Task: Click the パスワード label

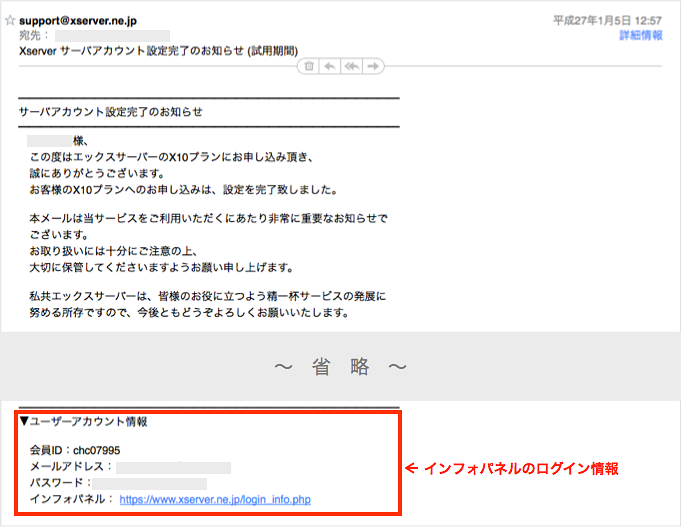Action: [x=60, y=483]
